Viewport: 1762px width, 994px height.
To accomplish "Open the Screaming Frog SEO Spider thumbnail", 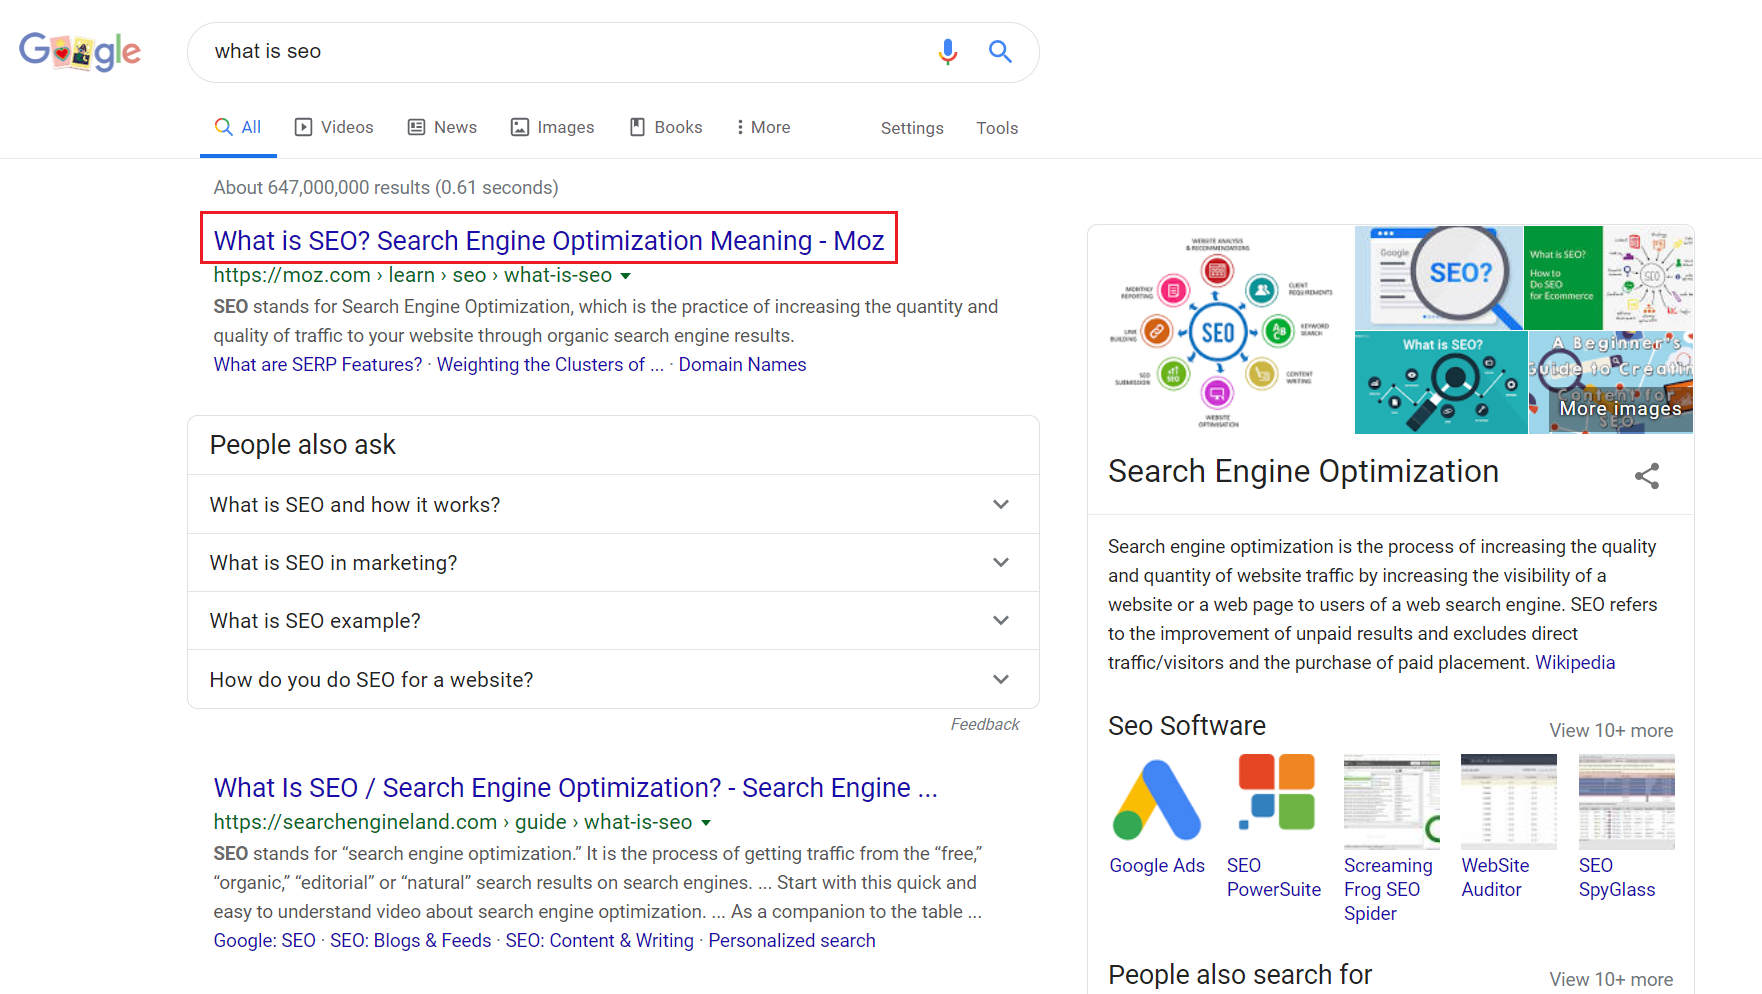I will point(1392,800).
